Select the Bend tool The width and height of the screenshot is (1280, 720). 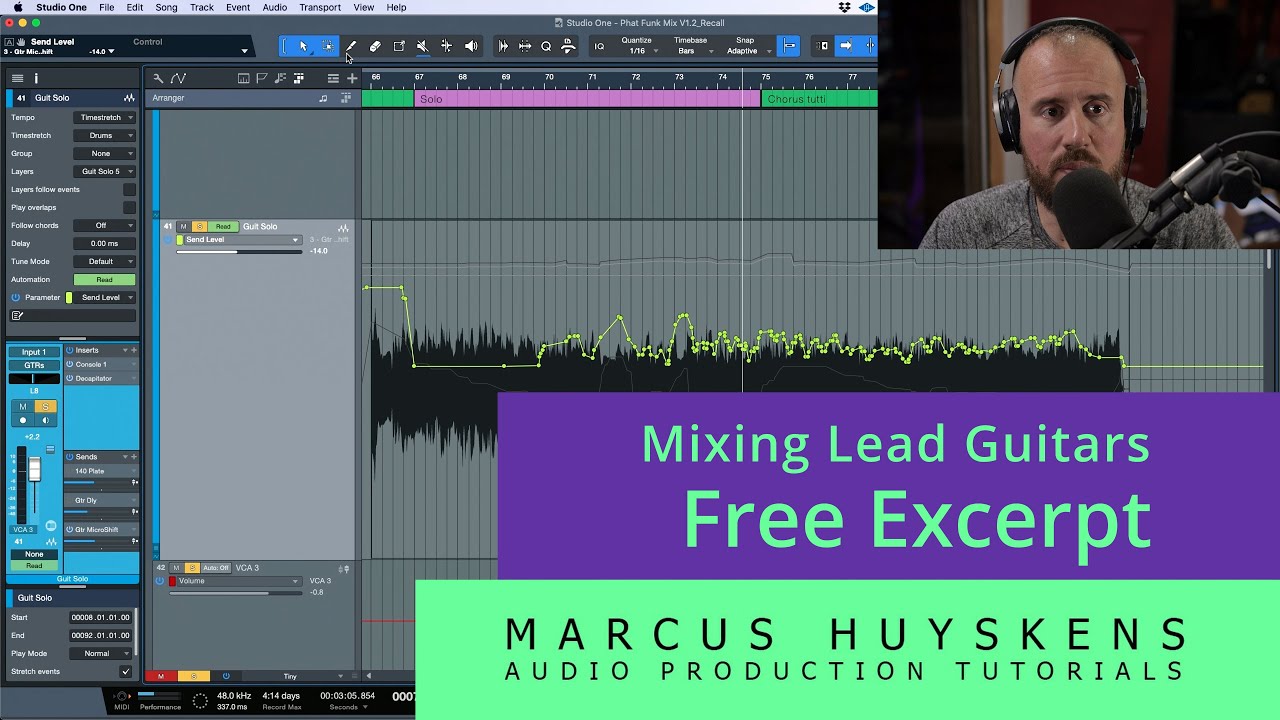(x=446, y=46)
